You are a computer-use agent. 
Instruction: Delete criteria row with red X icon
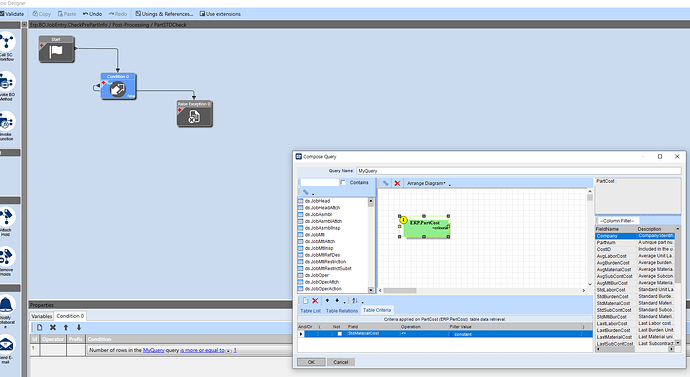pos(315,300)
